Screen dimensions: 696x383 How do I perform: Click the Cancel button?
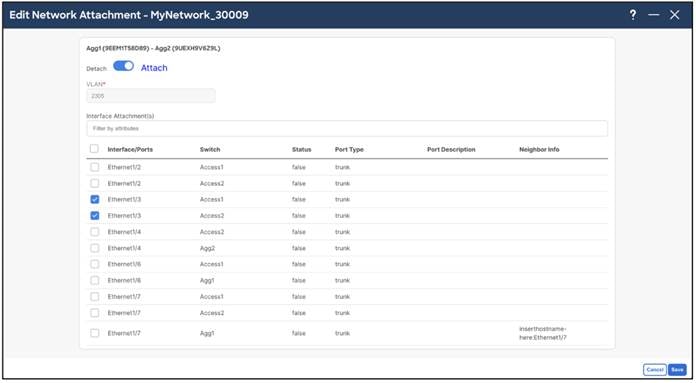[655, 369]
